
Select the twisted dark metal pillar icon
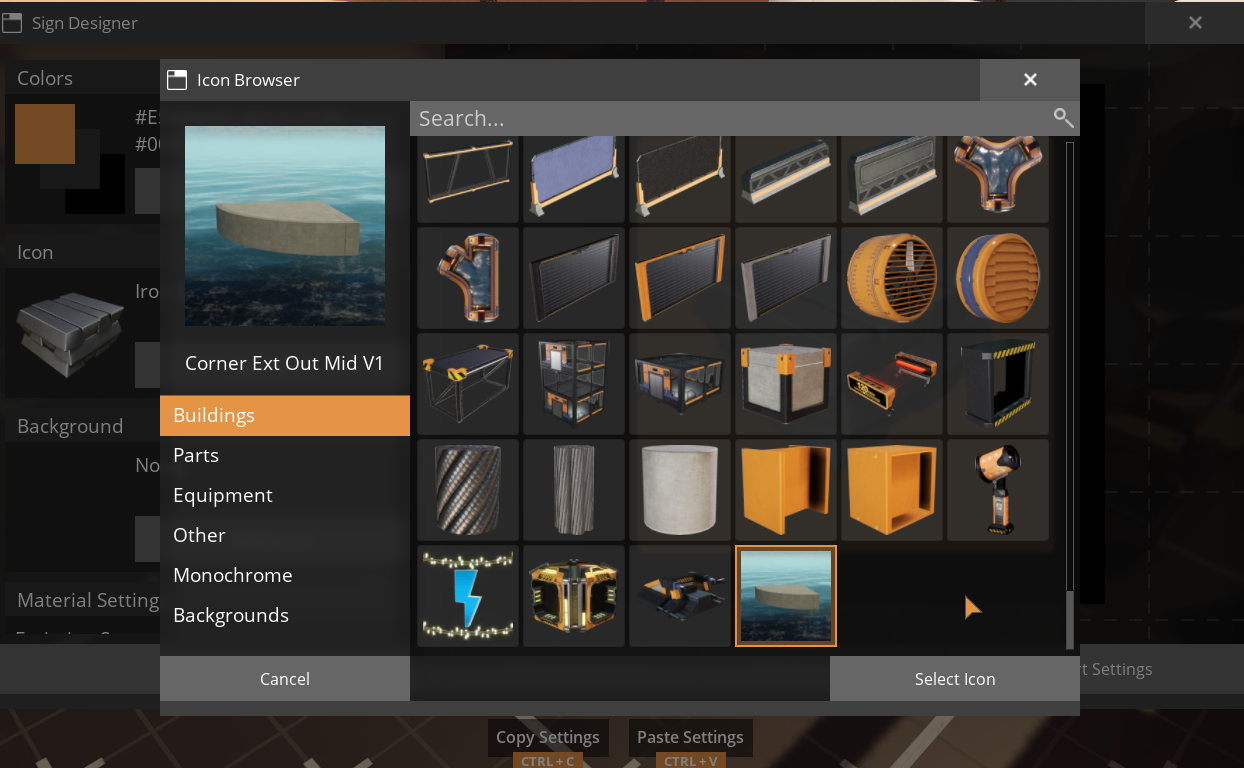468,489
